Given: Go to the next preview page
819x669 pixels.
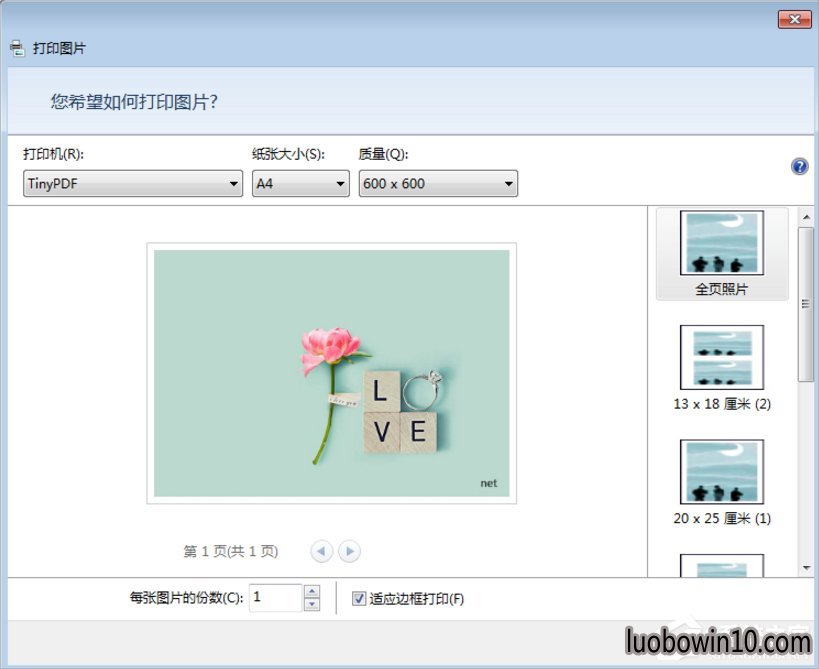Looking at the screenshot, I should (349, 551).
